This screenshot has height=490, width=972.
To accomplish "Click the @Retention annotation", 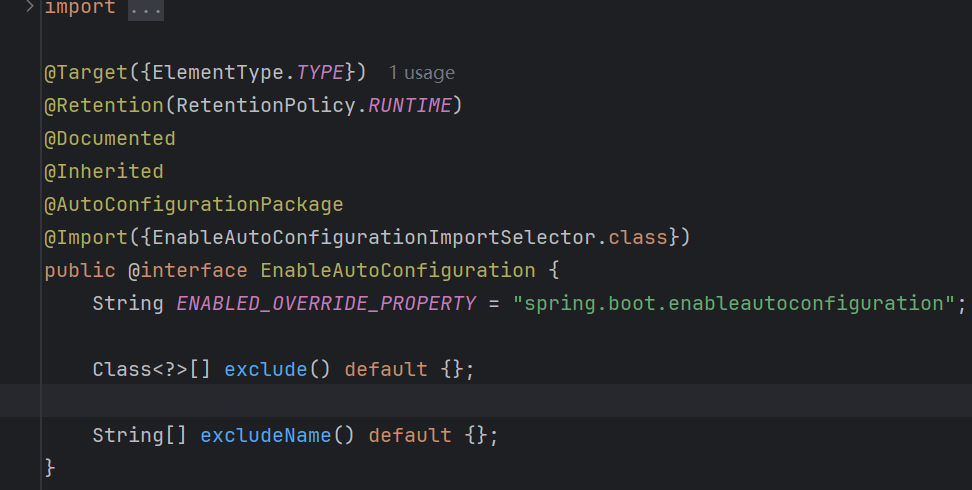I will point(104,105).
